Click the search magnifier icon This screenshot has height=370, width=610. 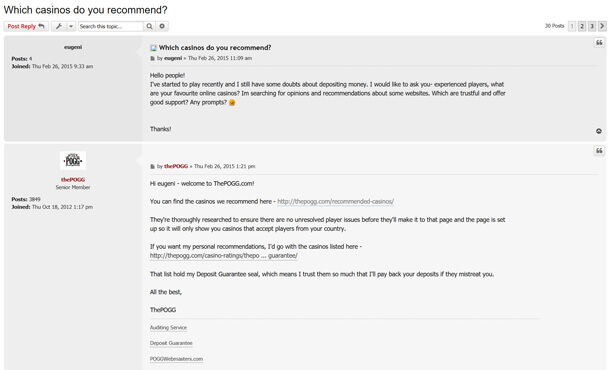pyautogui.click(x=149, y=26)
